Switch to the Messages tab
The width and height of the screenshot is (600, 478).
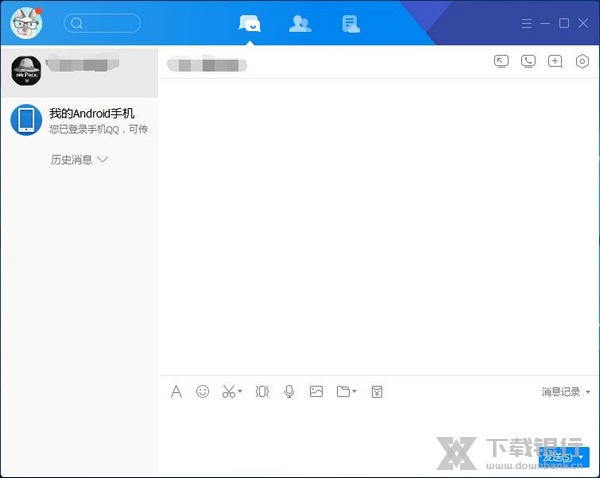tap(249, 23)
